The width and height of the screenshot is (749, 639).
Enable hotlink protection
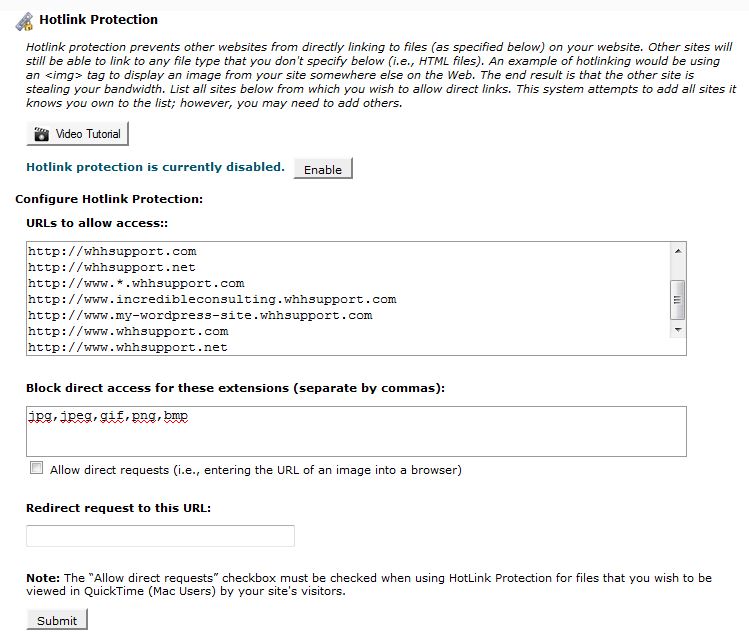point(322,169)
